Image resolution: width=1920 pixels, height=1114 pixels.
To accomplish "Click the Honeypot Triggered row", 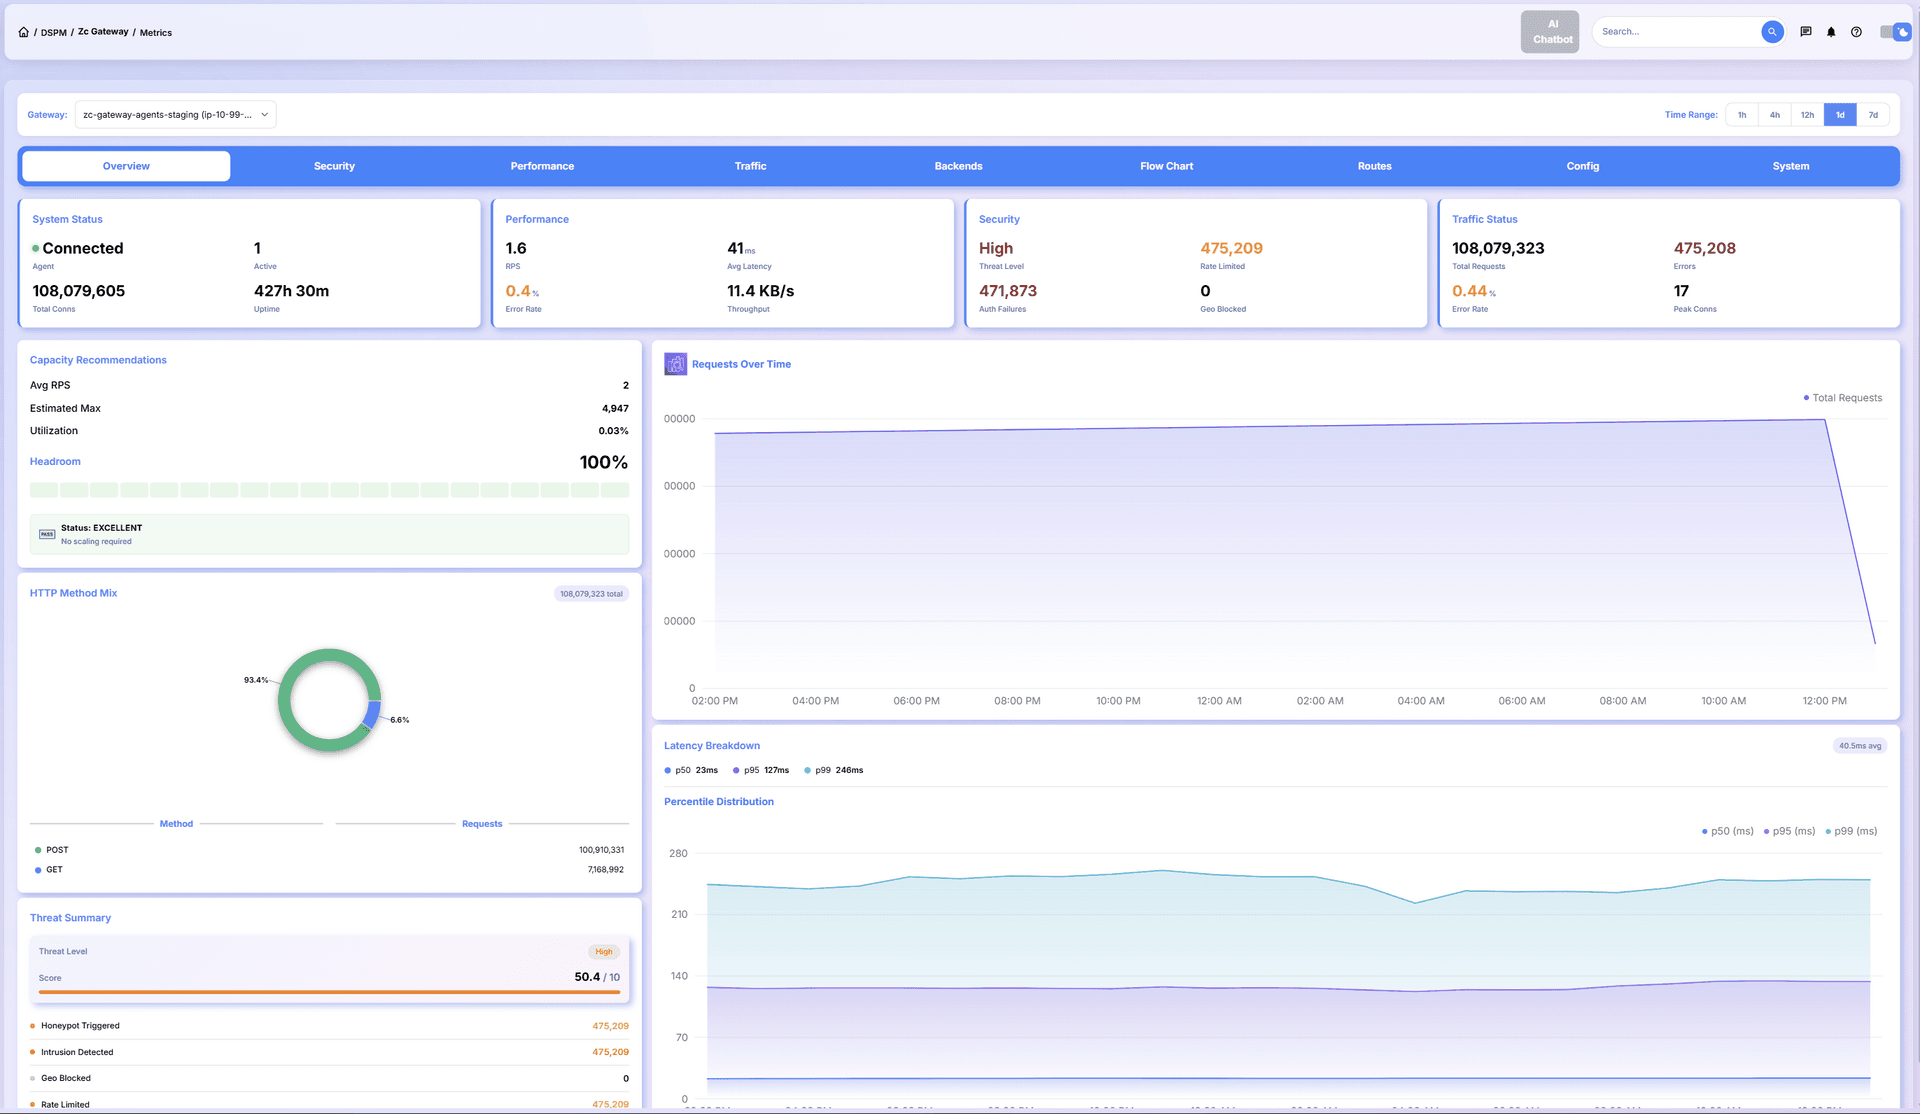I will pos(329,1026).
